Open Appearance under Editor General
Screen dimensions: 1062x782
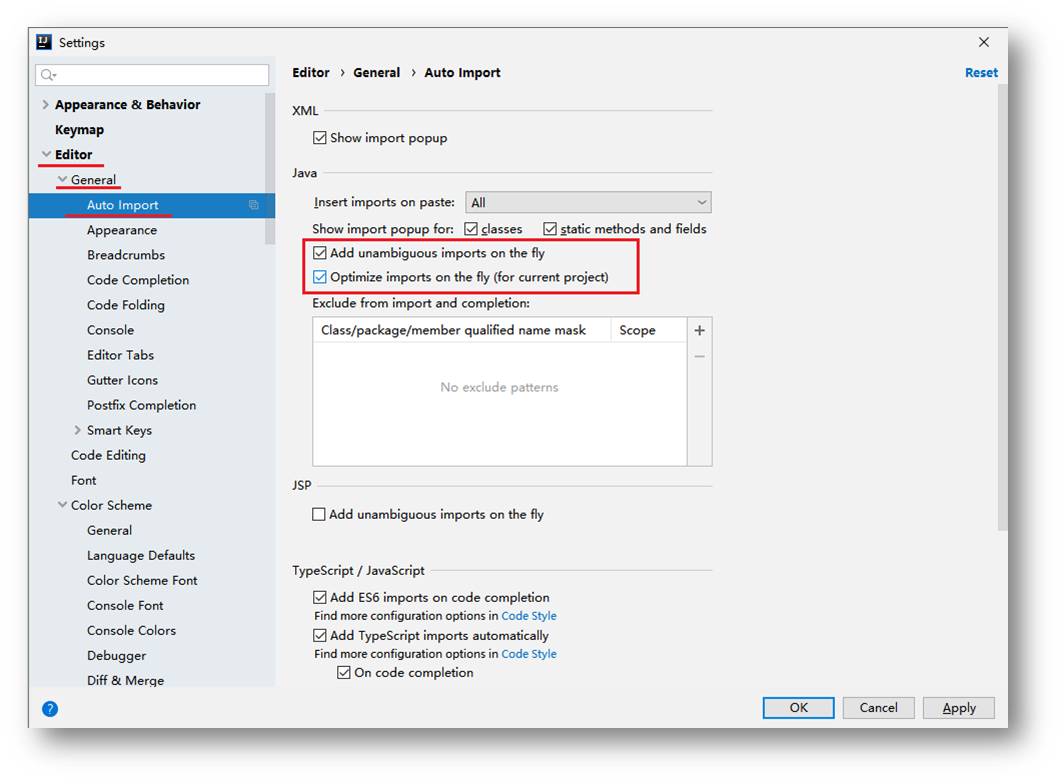coord(122,230)
